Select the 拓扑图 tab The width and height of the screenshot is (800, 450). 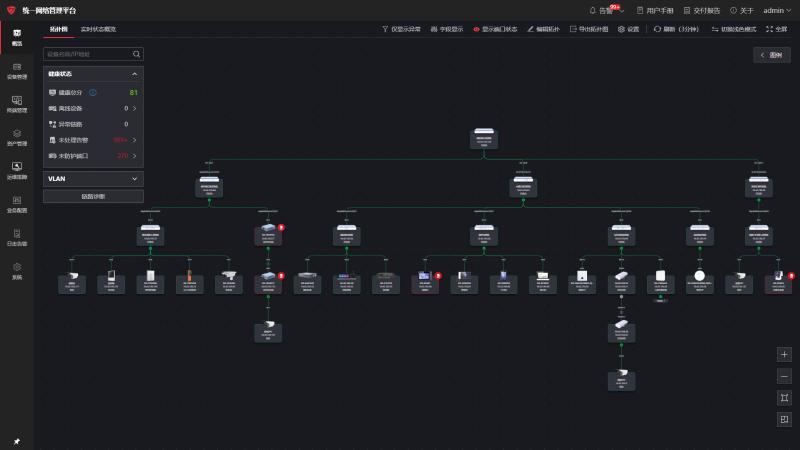click(58, 29)
